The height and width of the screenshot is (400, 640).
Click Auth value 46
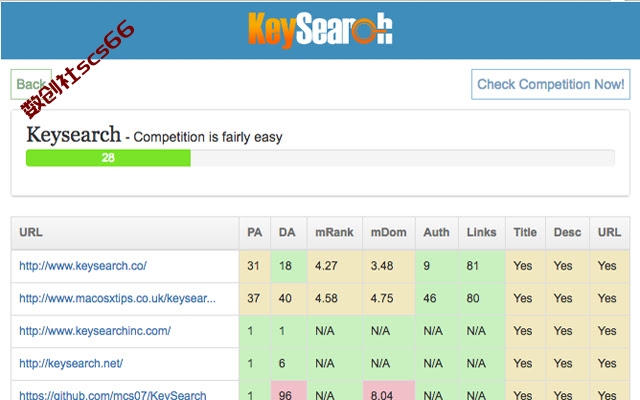click(x=430, y=298)
